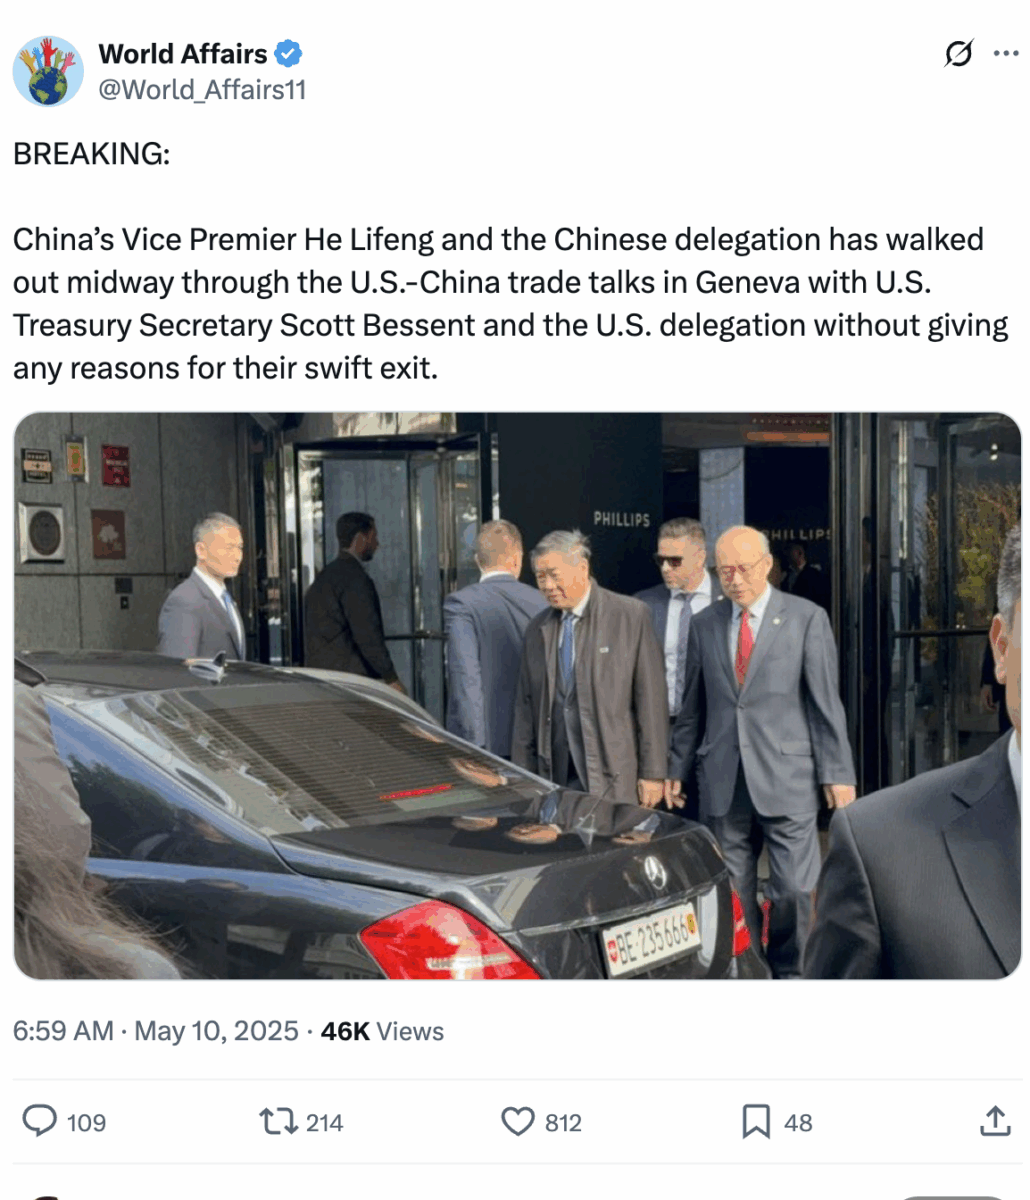Screen dimensions: 1030x1200
Task: Click the 214 reposts count
Action: [324, 1123]
